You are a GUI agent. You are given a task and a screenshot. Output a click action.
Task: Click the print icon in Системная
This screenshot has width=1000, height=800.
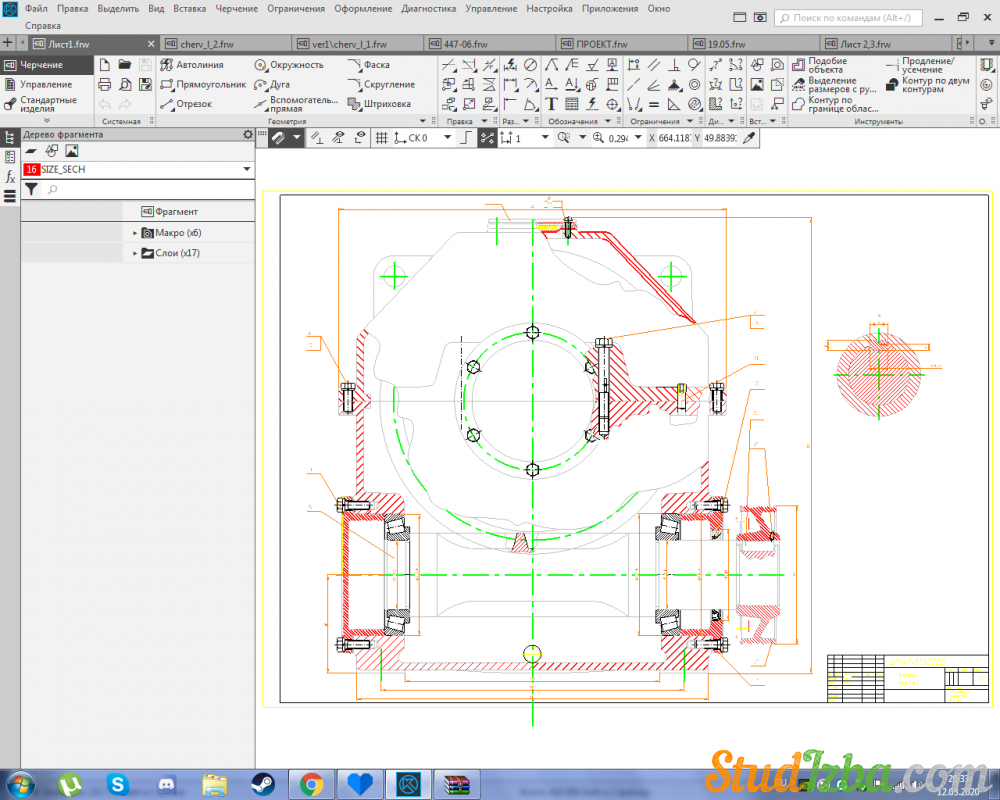[x=104, y=85]
